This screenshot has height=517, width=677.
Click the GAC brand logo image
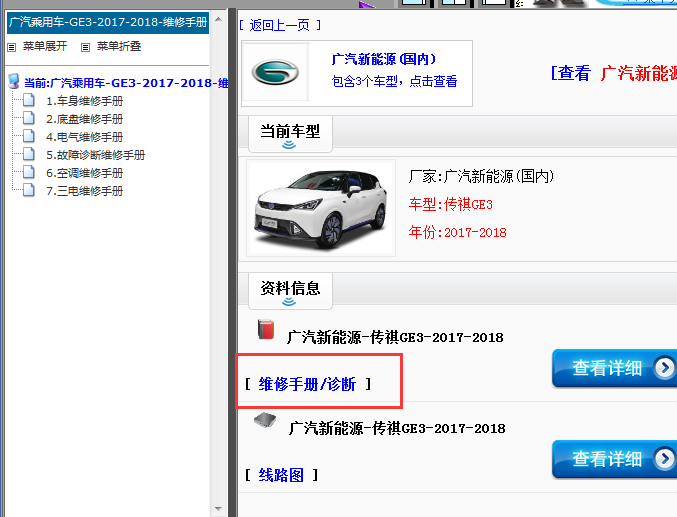275,72
